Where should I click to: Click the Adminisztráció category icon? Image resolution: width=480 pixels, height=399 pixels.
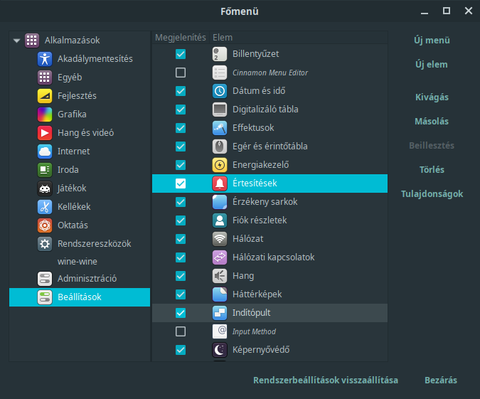point(45,279)
